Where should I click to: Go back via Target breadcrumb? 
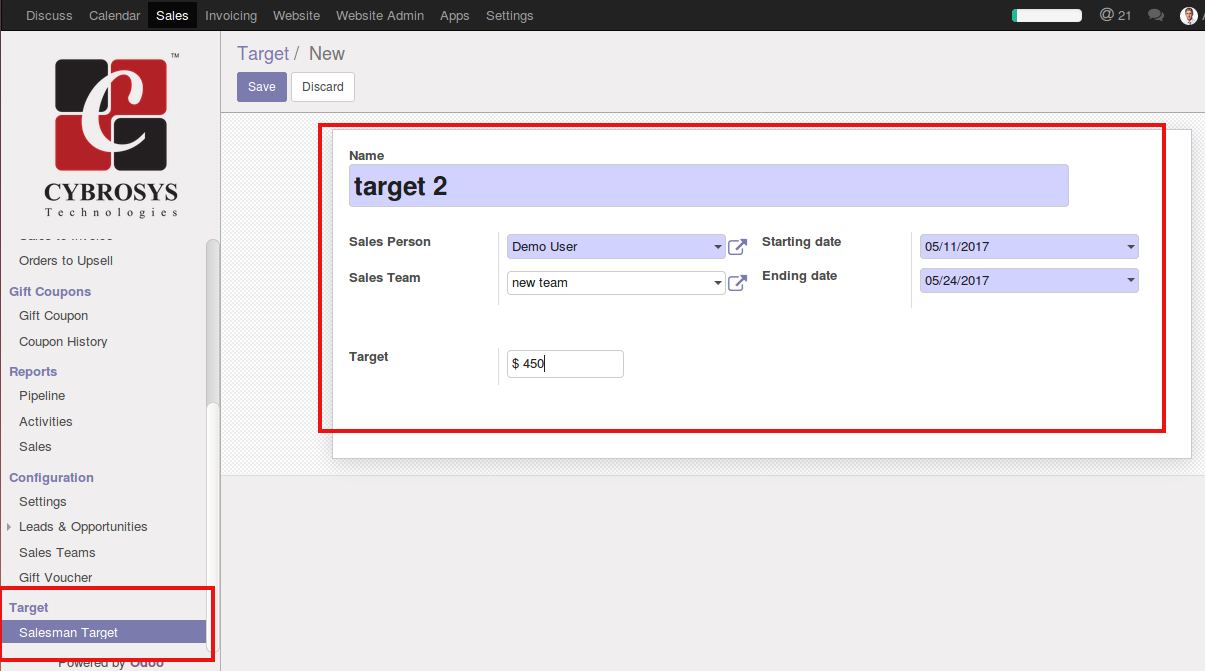(x=263, y=54)
